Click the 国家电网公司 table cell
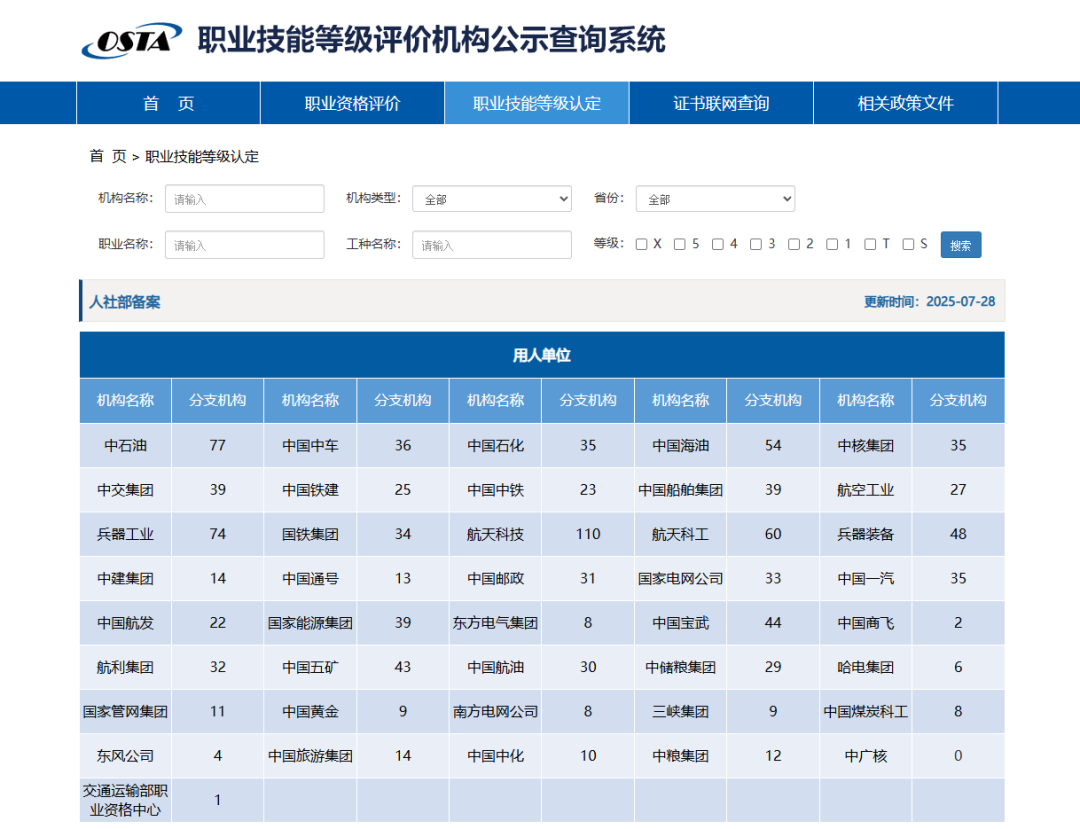 [x=680, y=578]
